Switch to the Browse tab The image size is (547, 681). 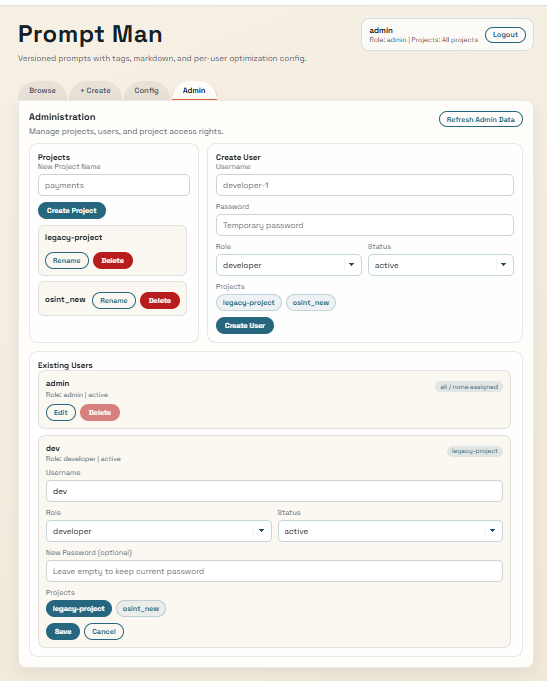42,90
